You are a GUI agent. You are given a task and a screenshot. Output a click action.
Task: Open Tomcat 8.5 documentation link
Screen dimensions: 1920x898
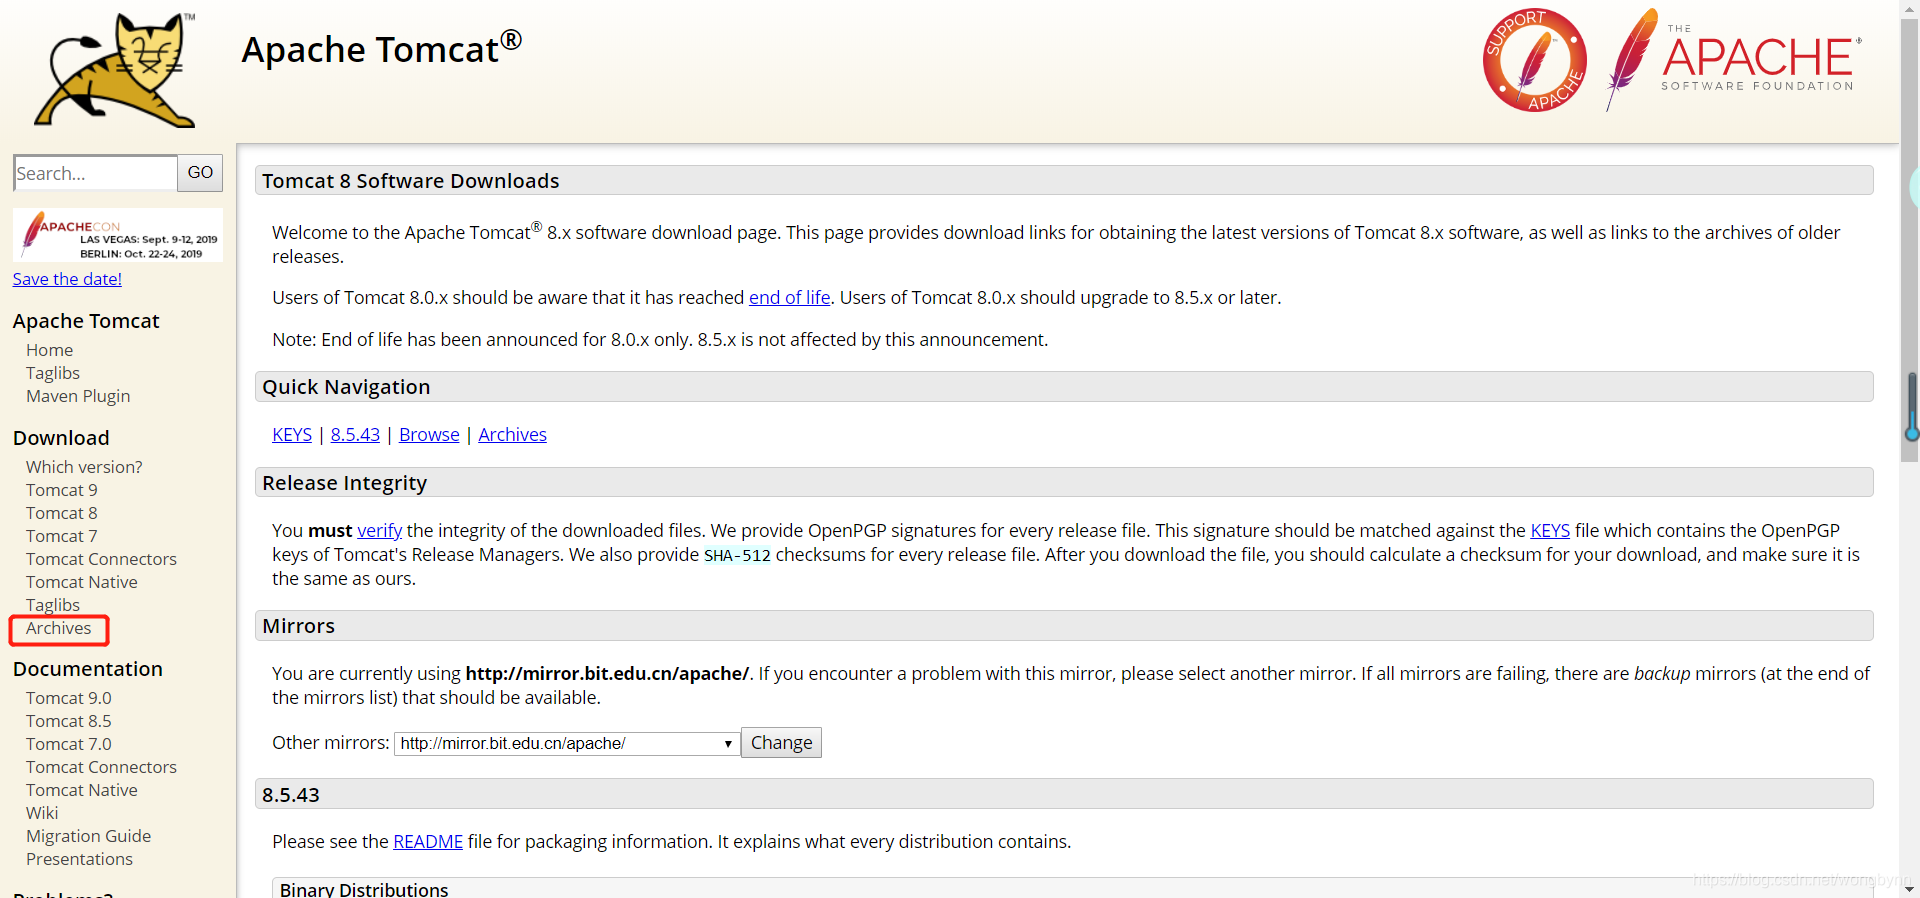[69, 721]
